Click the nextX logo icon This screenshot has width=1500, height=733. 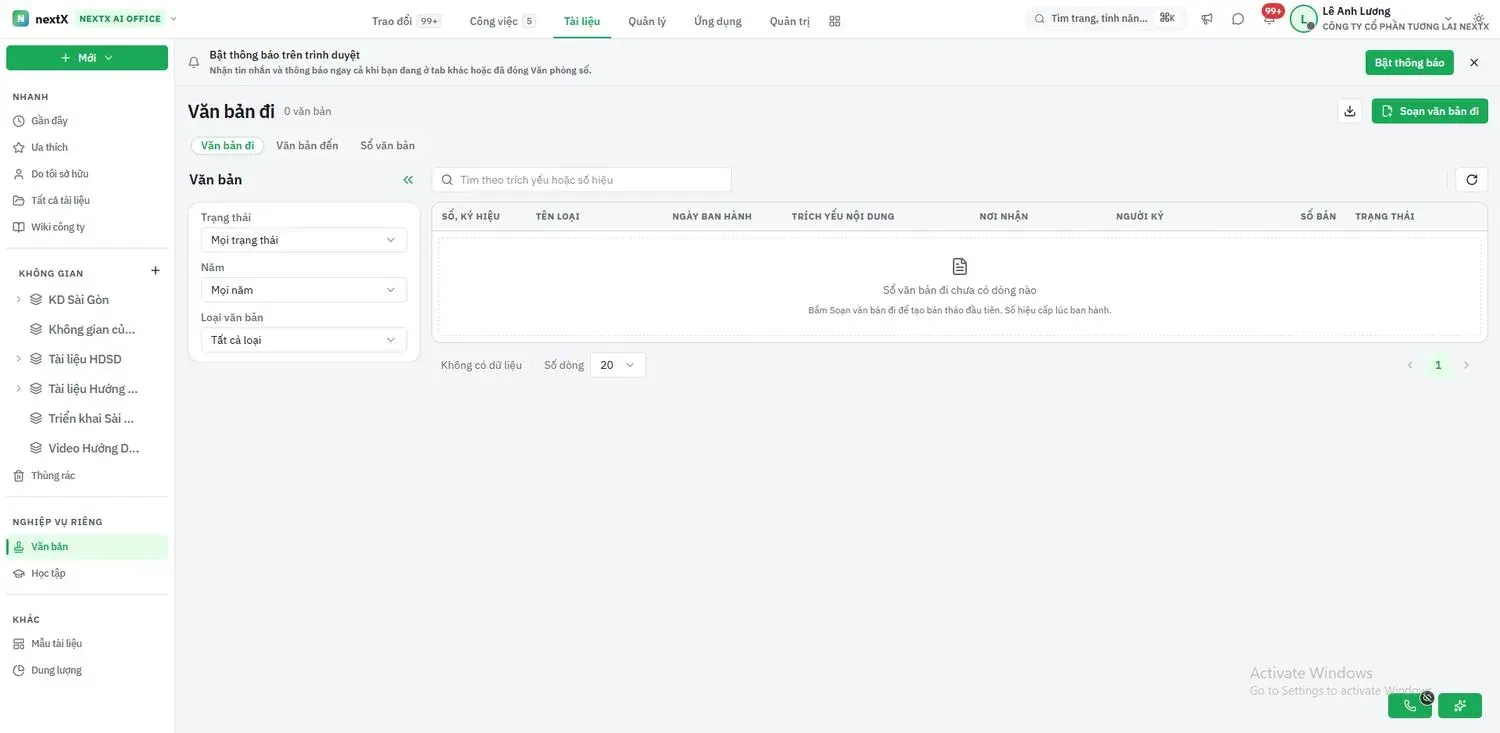tap(20, 19)
